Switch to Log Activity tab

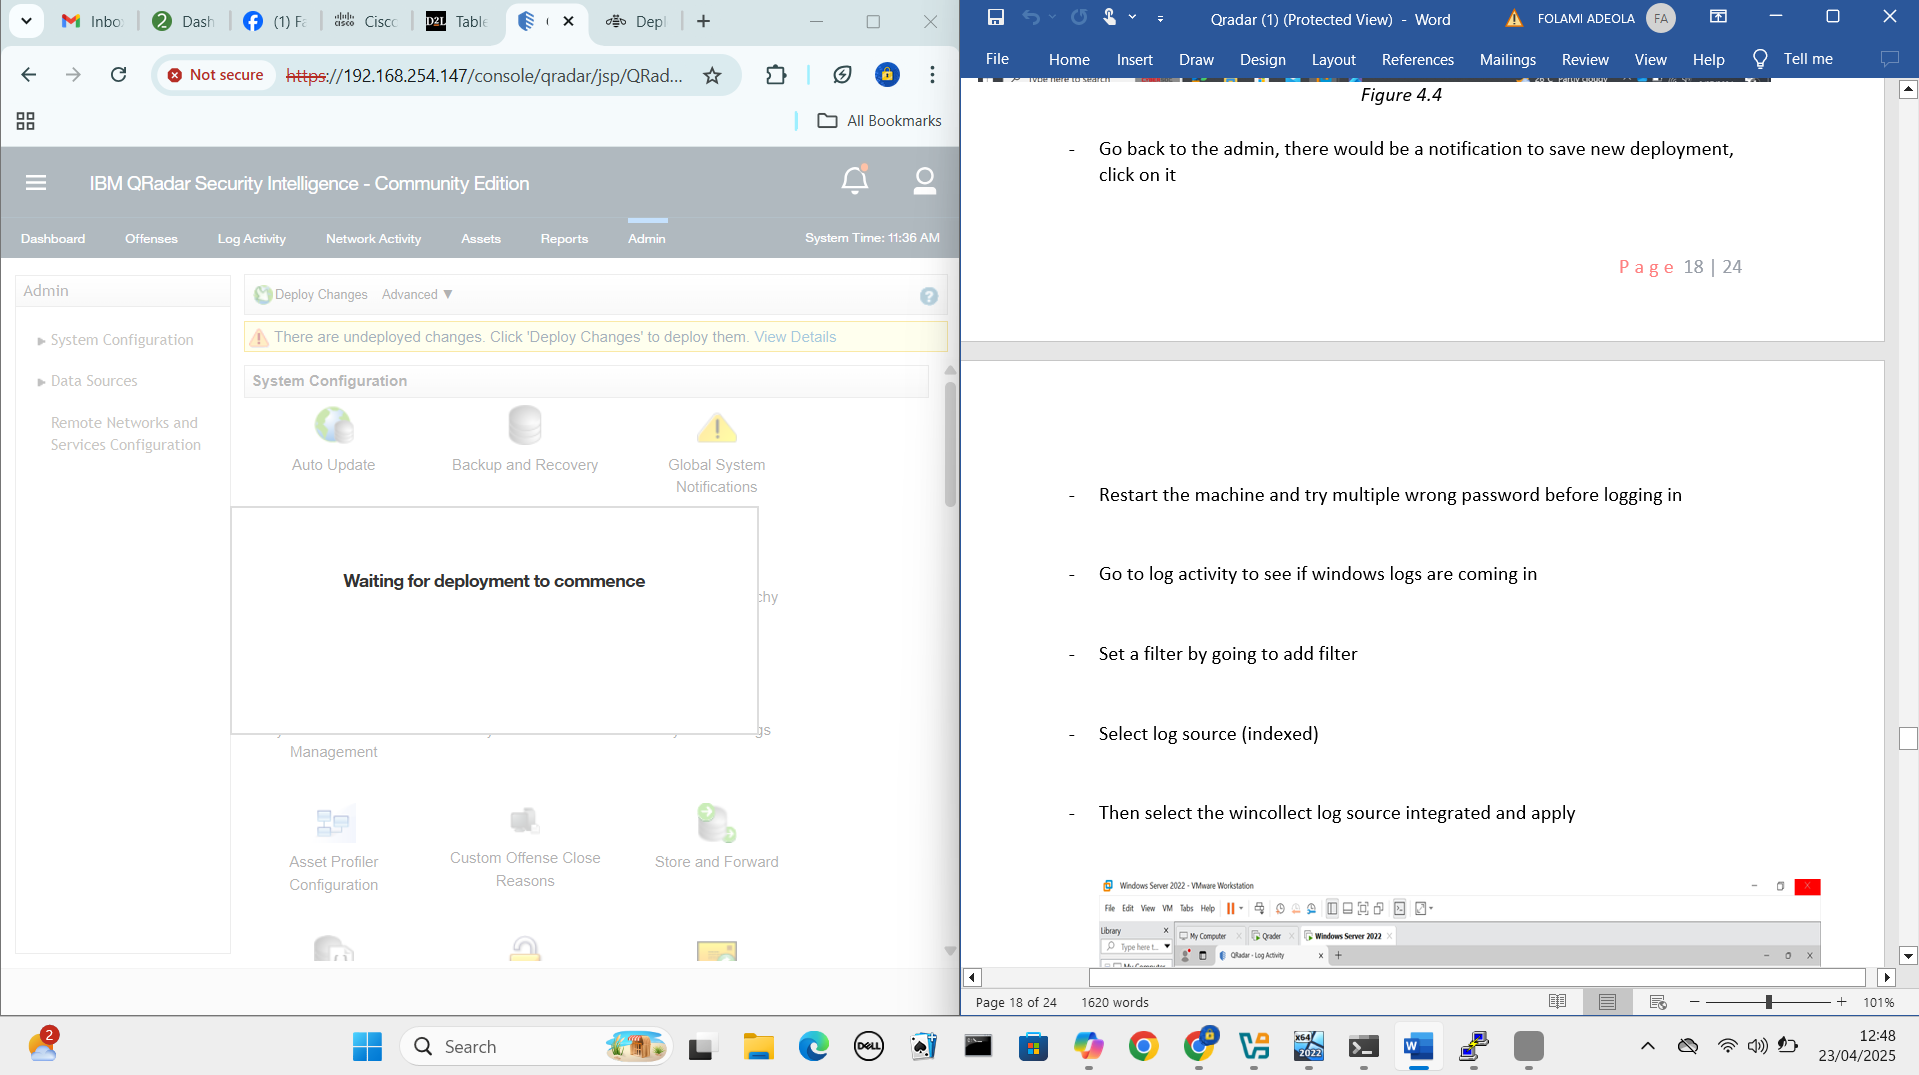(x=252, y=238)
